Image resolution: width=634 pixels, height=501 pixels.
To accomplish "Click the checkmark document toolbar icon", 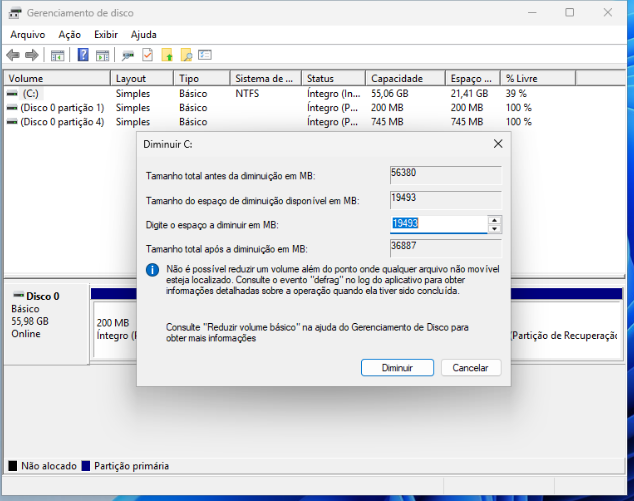I will 148,55.
